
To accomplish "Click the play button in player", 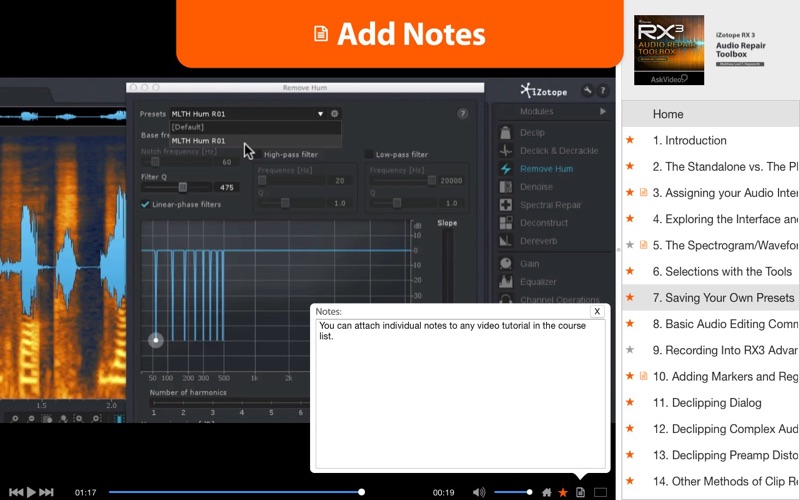I will (x=31, y=492).
